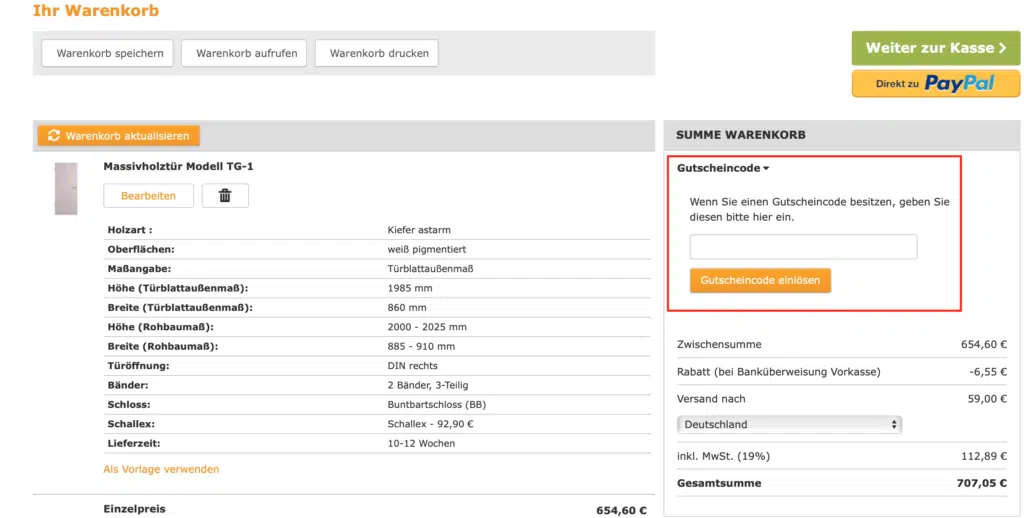Click the Holzart label

point(130,230)
